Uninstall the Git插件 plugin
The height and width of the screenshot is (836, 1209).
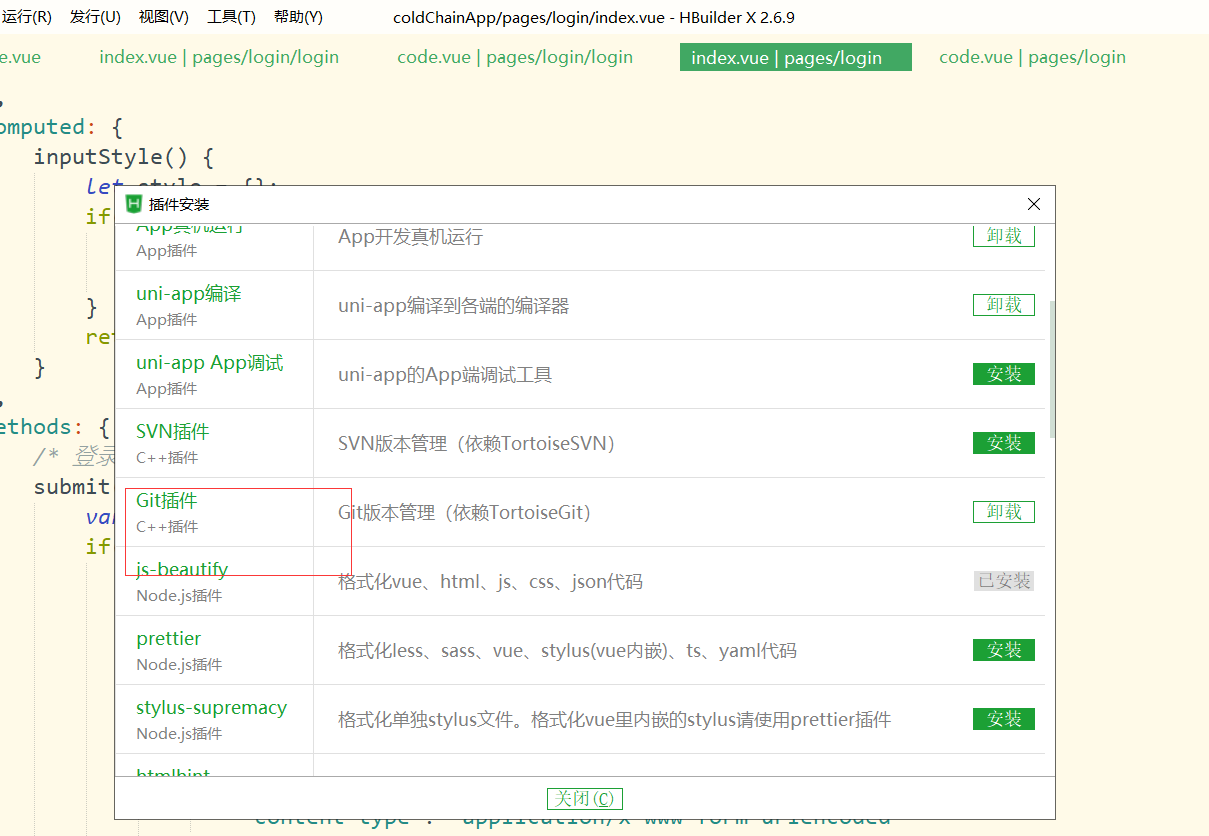(1003, 512)
